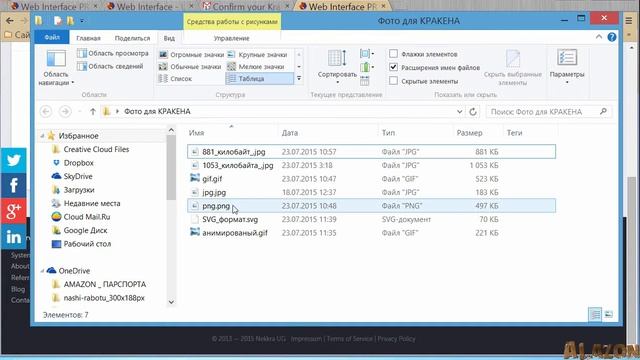Screen dimensions: 640x360
Task: Go forward in Explorer navigation
Action: pos(65,111)
